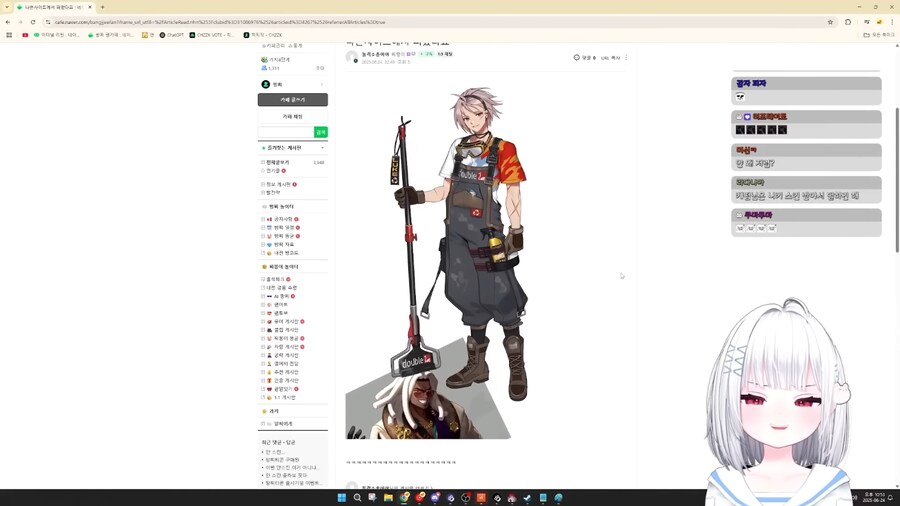Open the character illustration image in the post
900x506 pixels.
[x=436, y=263]
